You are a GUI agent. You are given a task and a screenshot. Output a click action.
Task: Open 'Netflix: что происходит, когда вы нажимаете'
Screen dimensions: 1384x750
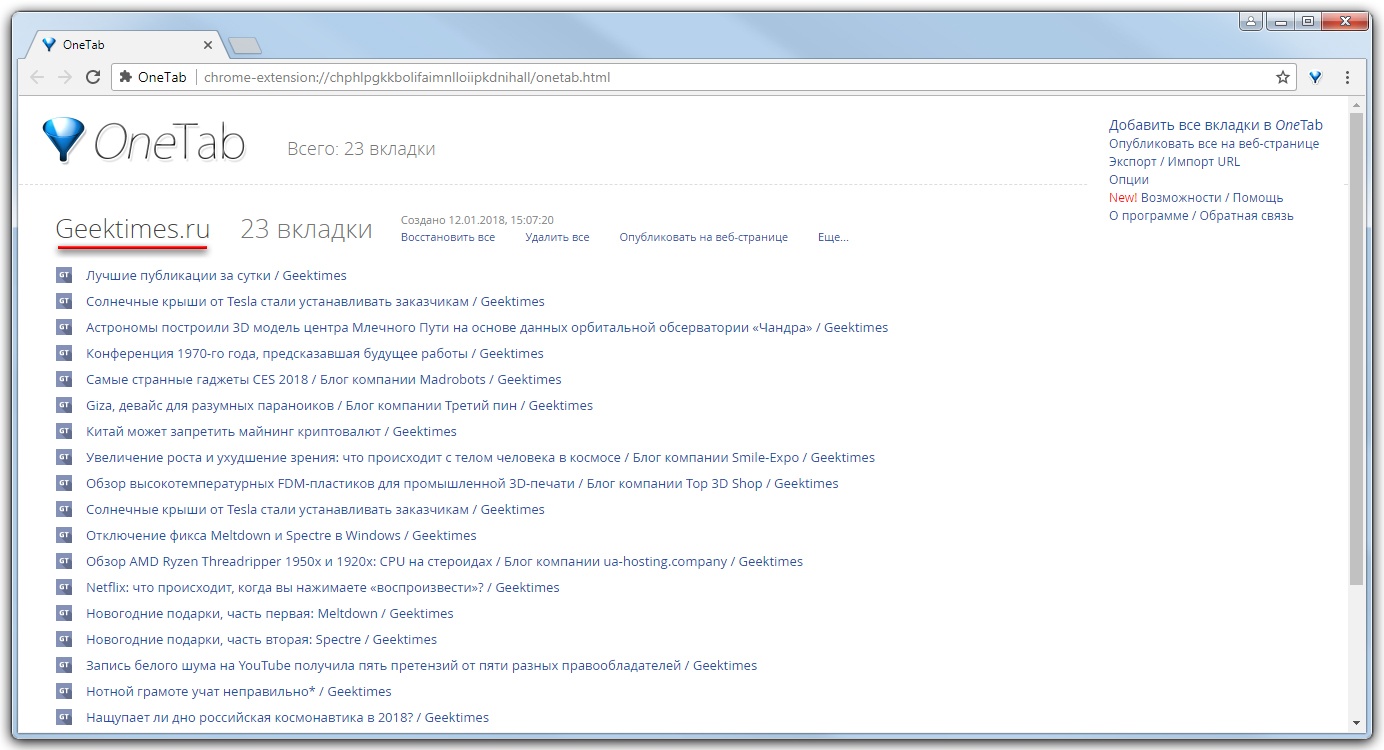[323, 587]
